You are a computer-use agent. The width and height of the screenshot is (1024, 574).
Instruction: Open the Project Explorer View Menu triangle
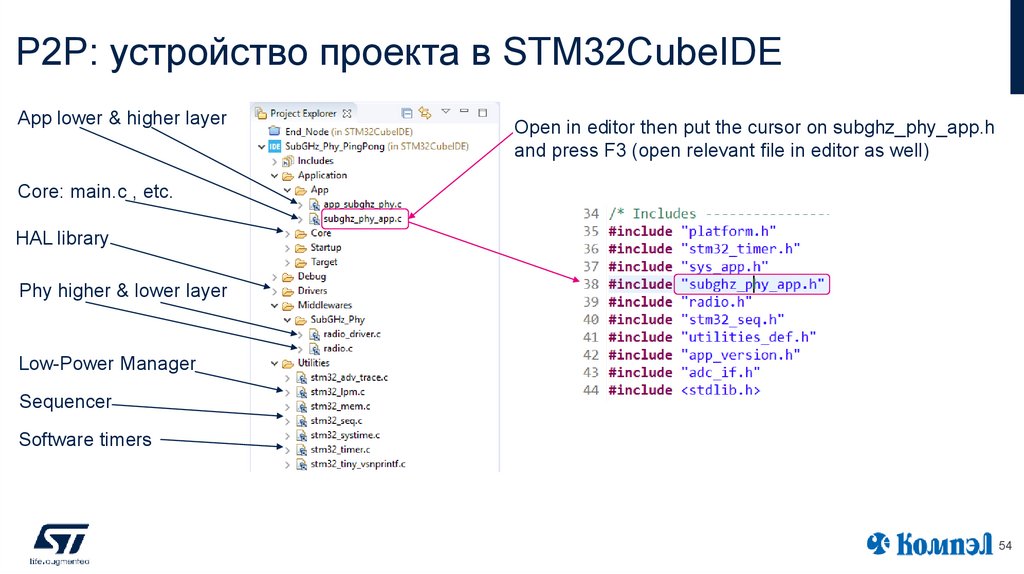click(445, 112)
